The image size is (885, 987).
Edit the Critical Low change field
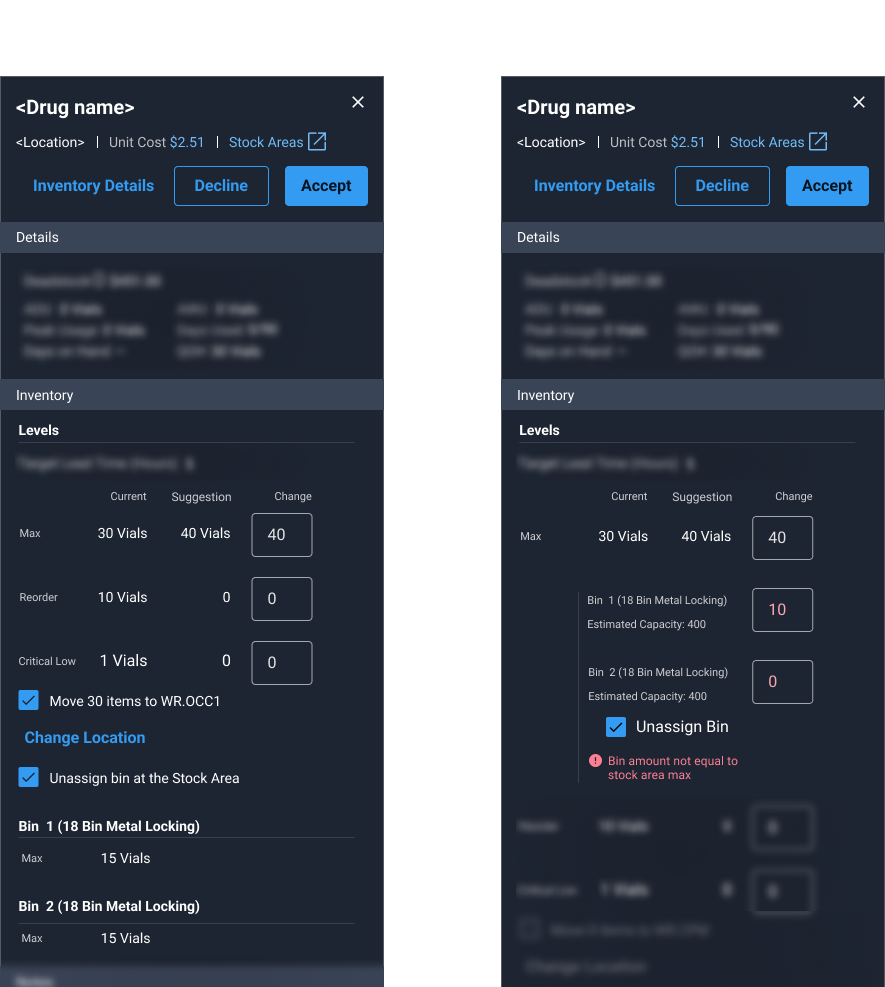click(x=282, y=663)
